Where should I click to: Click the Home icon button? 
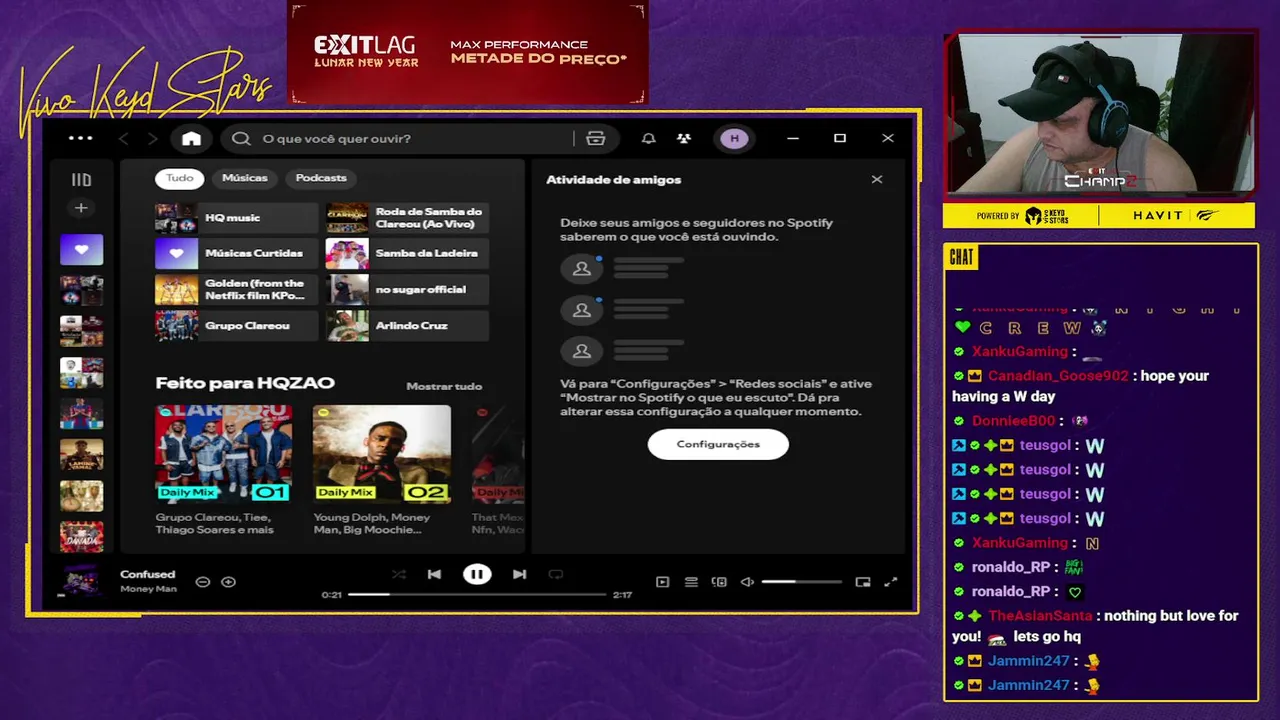click(x=191, y=139)
